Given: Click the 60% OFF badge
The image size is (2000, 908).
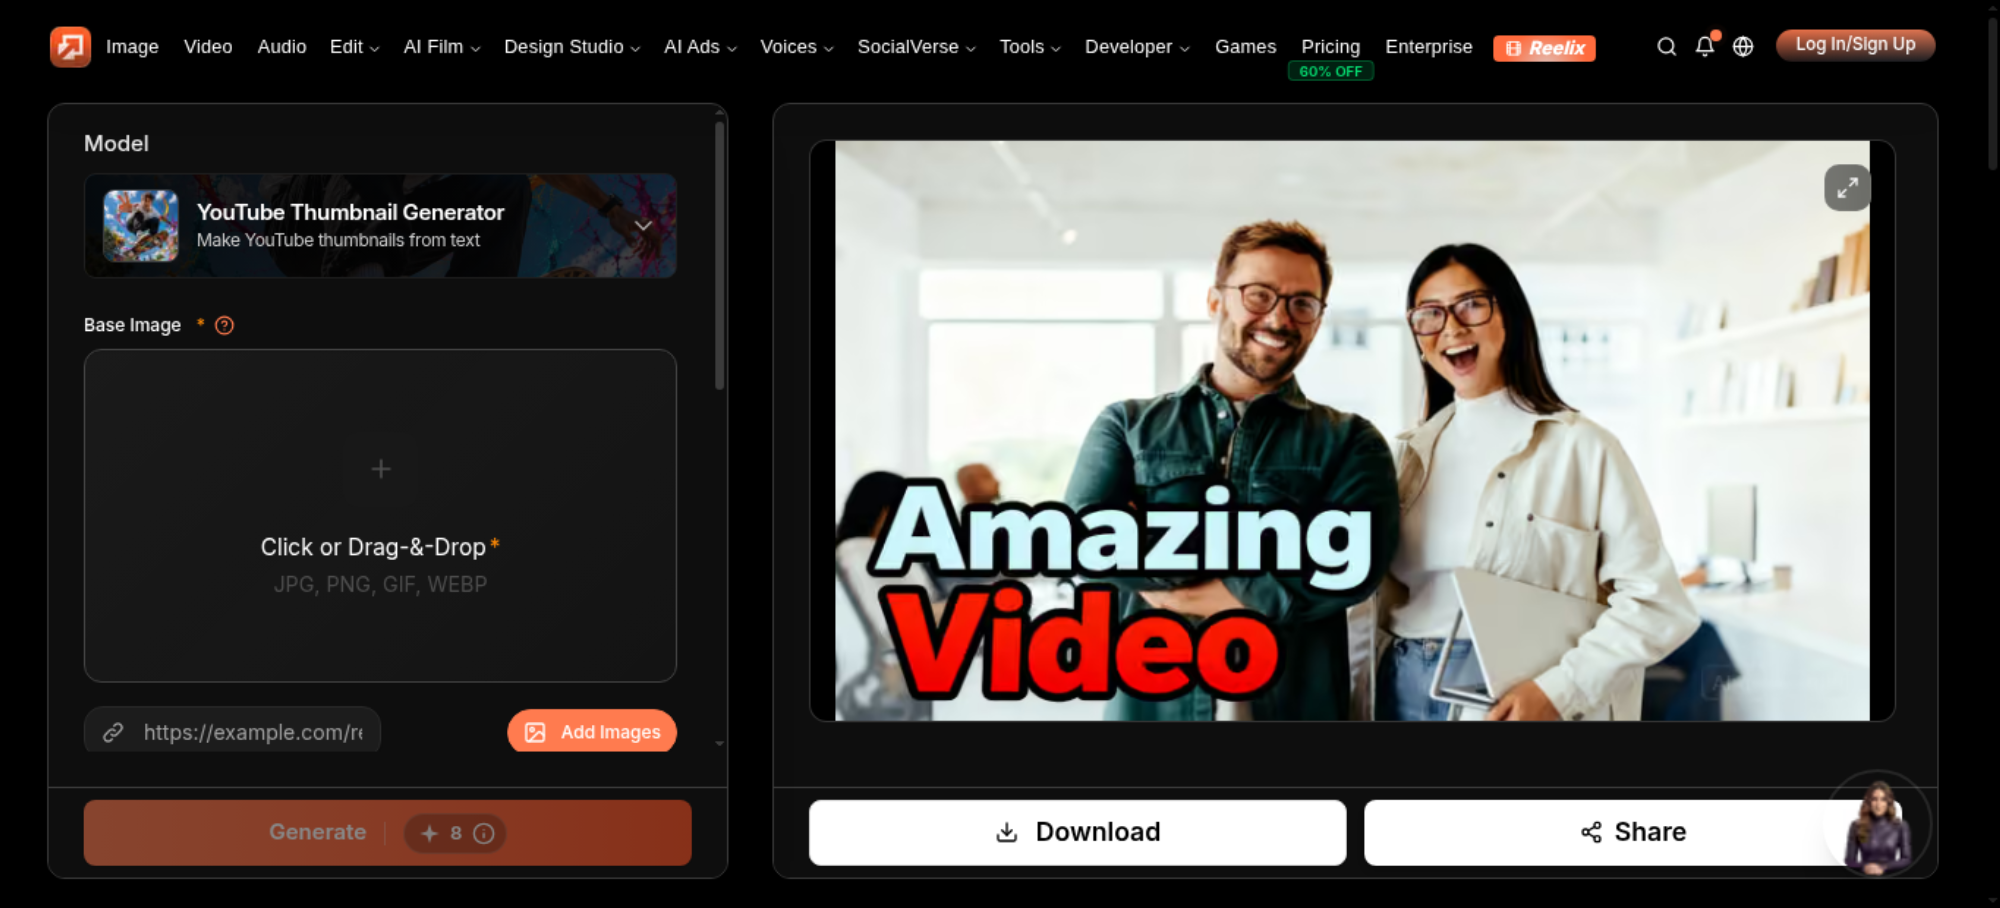Looking at the screenshot, I should [1330, 71].
